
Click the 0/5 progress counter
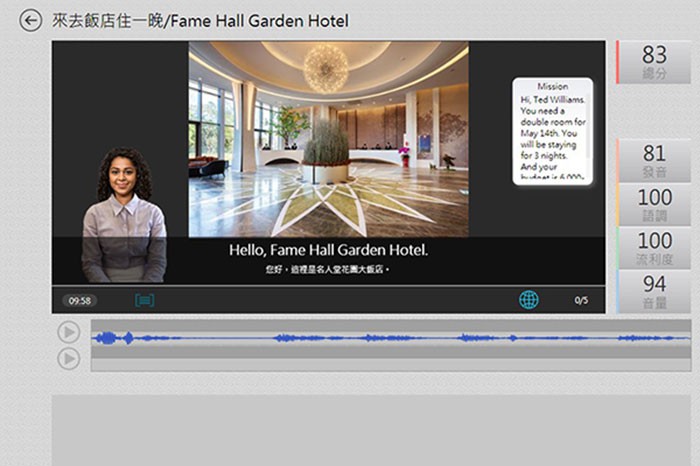point(581,300)
